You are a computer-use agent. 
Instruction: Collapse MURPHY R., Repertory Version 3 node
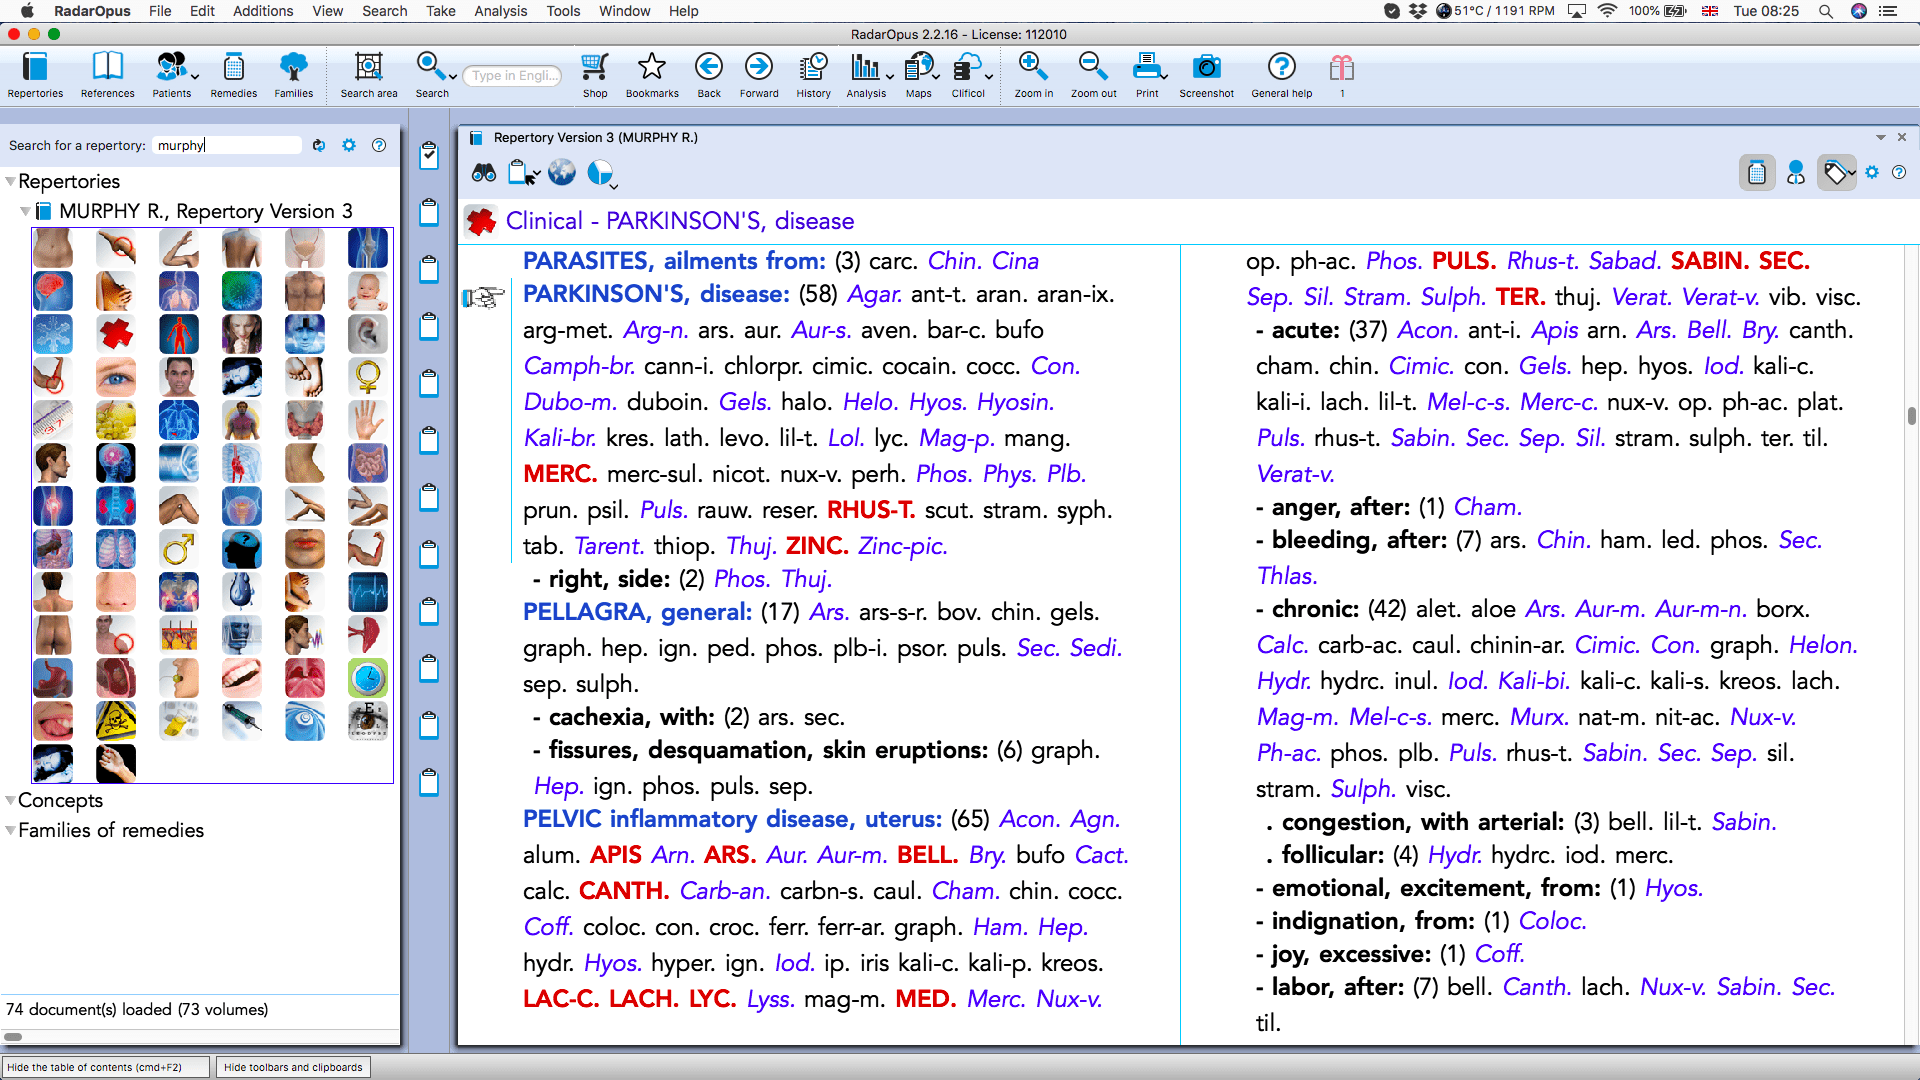tap(25, 212)
